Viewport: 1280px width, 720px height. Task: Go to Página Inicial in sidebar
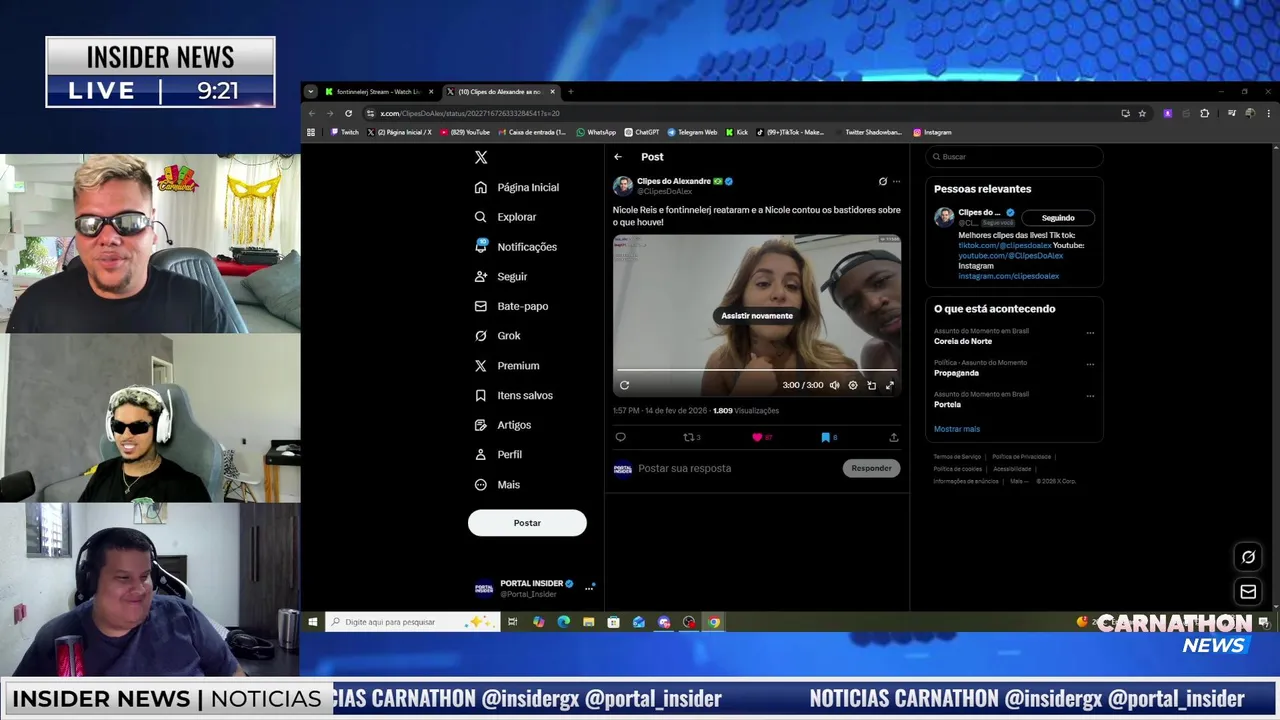point(517,187)
